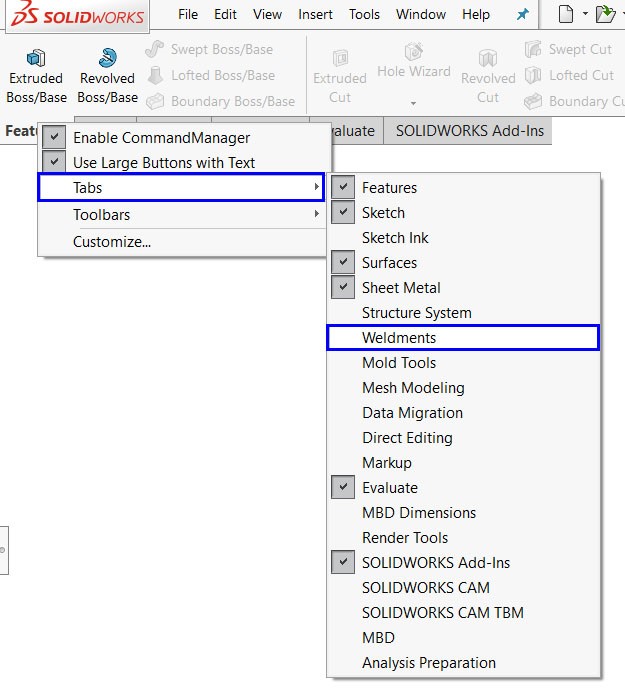Click the Extruded Boss/Base tool icon
The image size is (625, 689).
point(36,58)
